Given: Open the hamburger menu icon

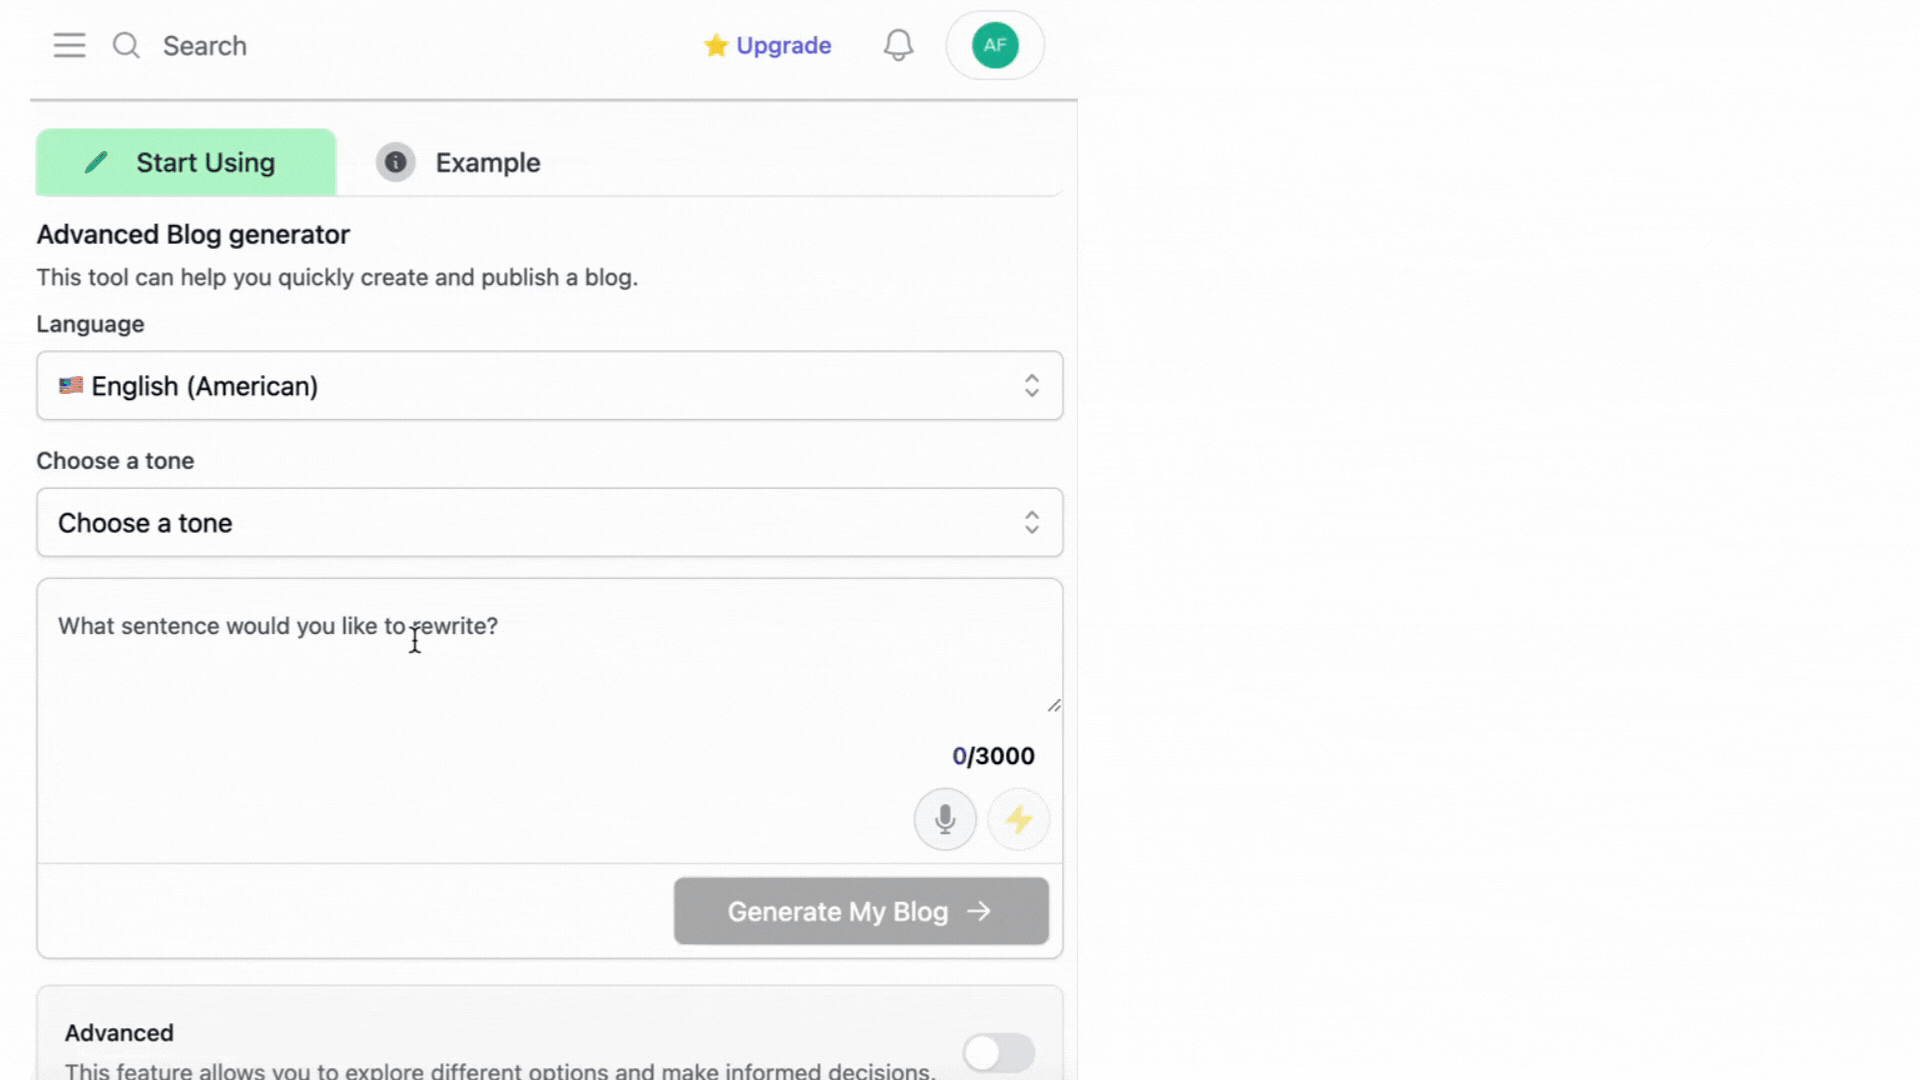Looking at the screenshot, I should [x=69, y=46].
